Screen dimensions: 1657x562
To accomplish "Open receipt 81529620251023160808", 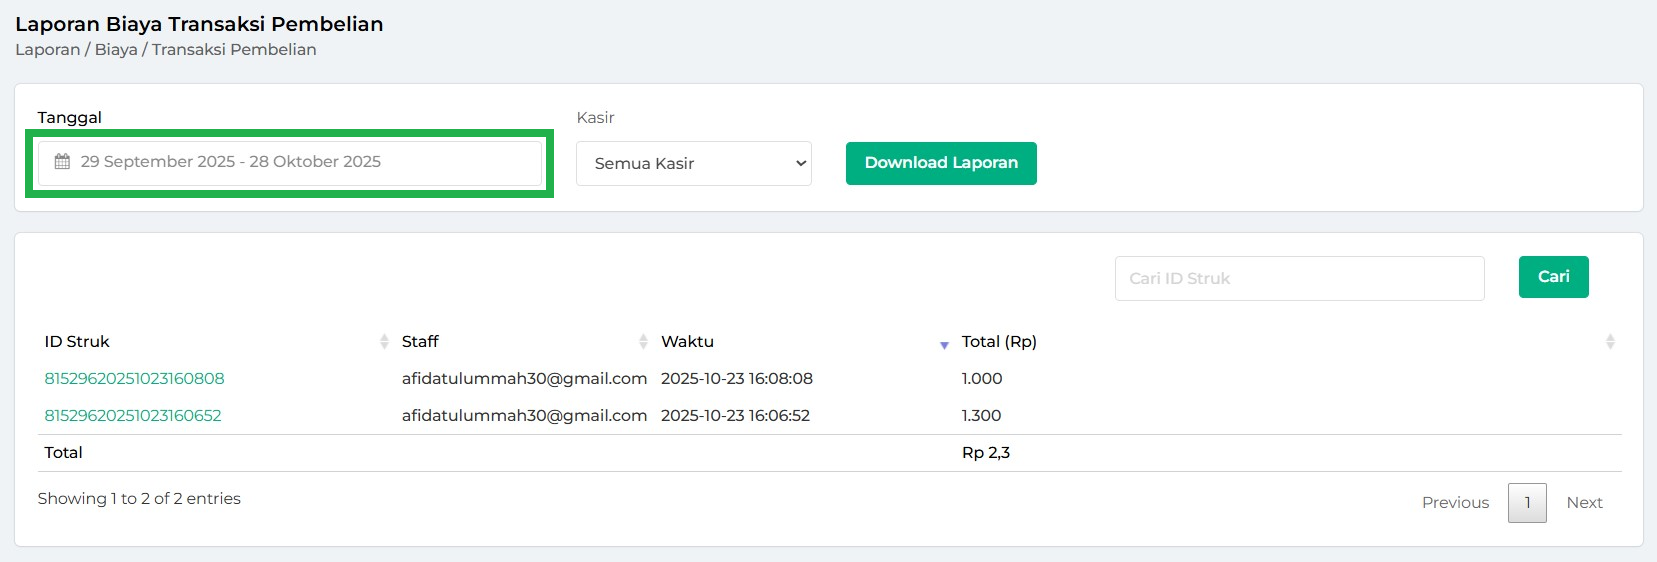I will pyautogui.click(x=134, y=378).
